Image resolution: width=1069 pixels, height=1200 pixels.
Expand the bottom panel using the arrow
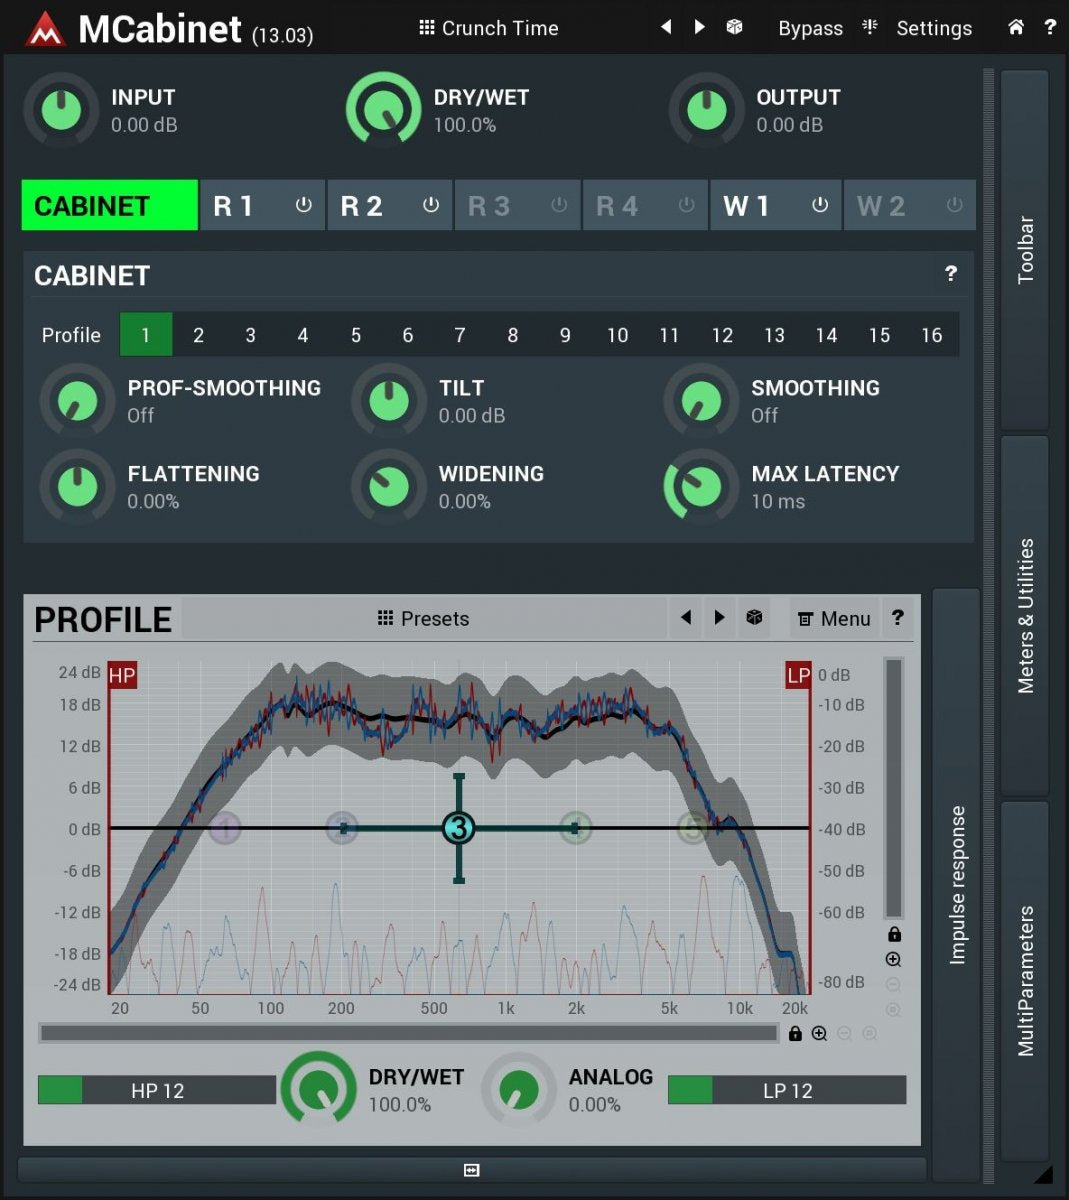tap(470, 1169)
